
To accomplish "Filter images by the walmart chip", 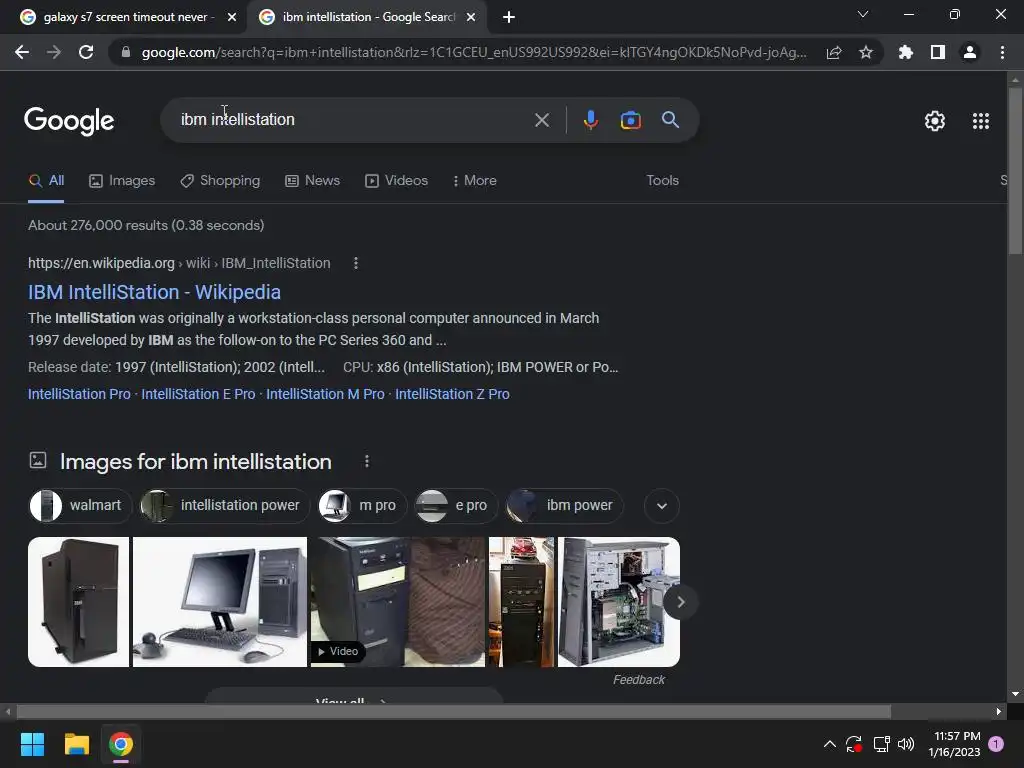I will pyautogui.click(x=80, y=505).
